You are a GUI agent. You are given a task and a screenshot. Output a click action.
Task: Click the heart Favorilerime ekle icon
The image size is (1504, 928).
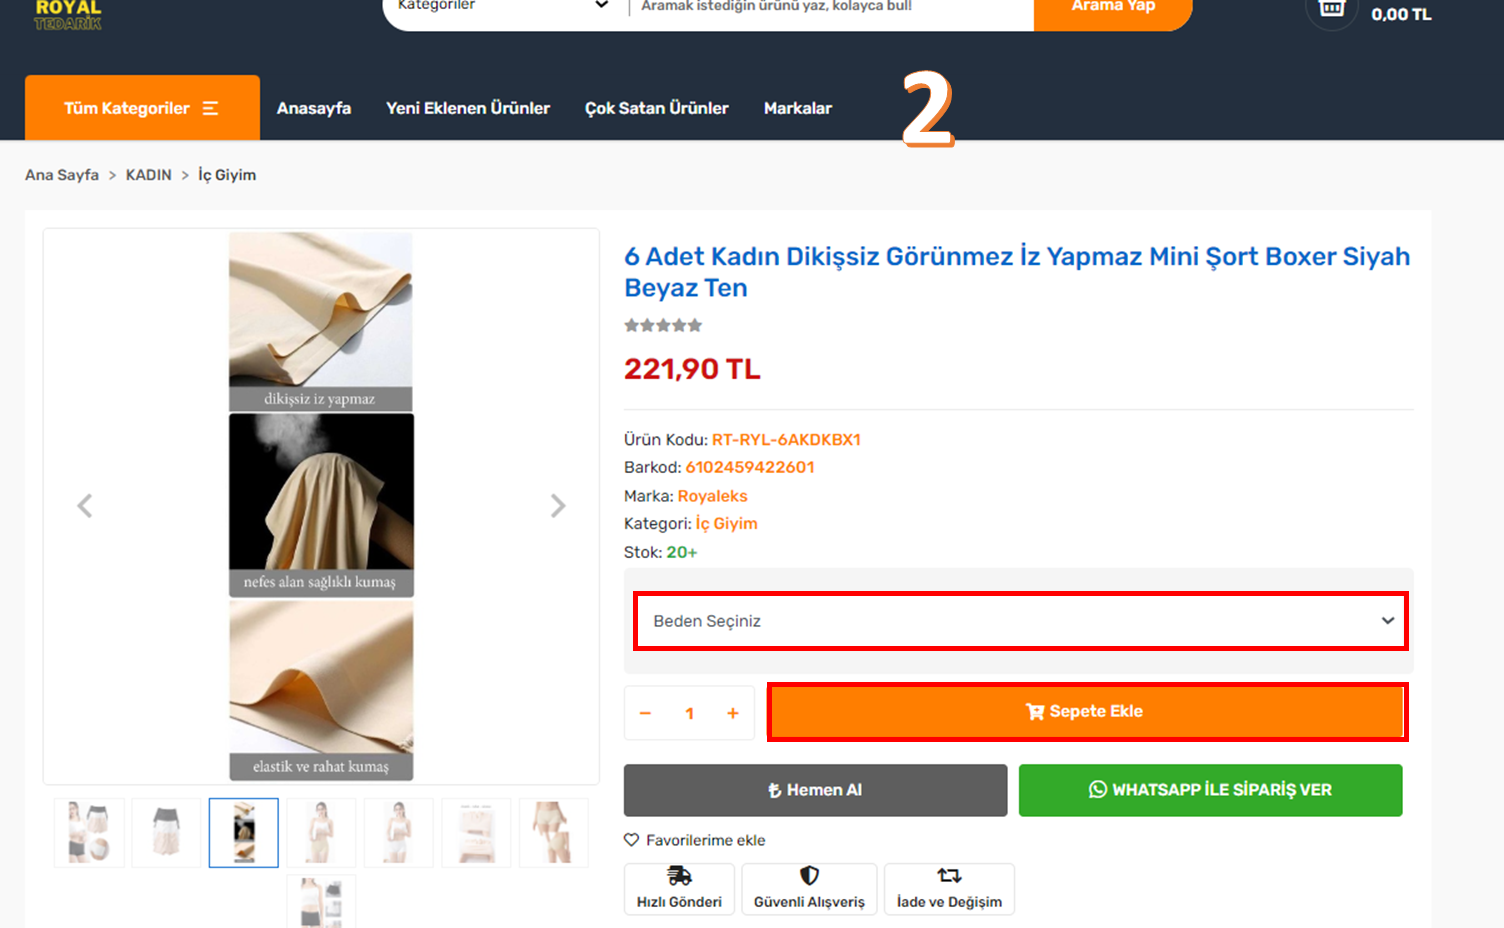tap(631, 840)
